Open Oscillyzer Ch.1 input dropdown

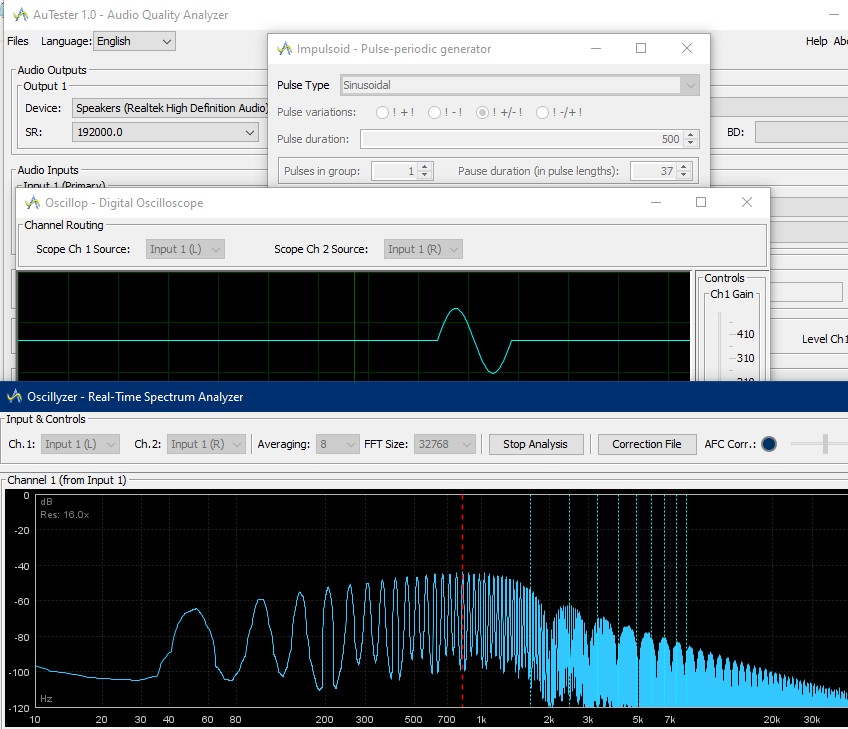point(80,444)
